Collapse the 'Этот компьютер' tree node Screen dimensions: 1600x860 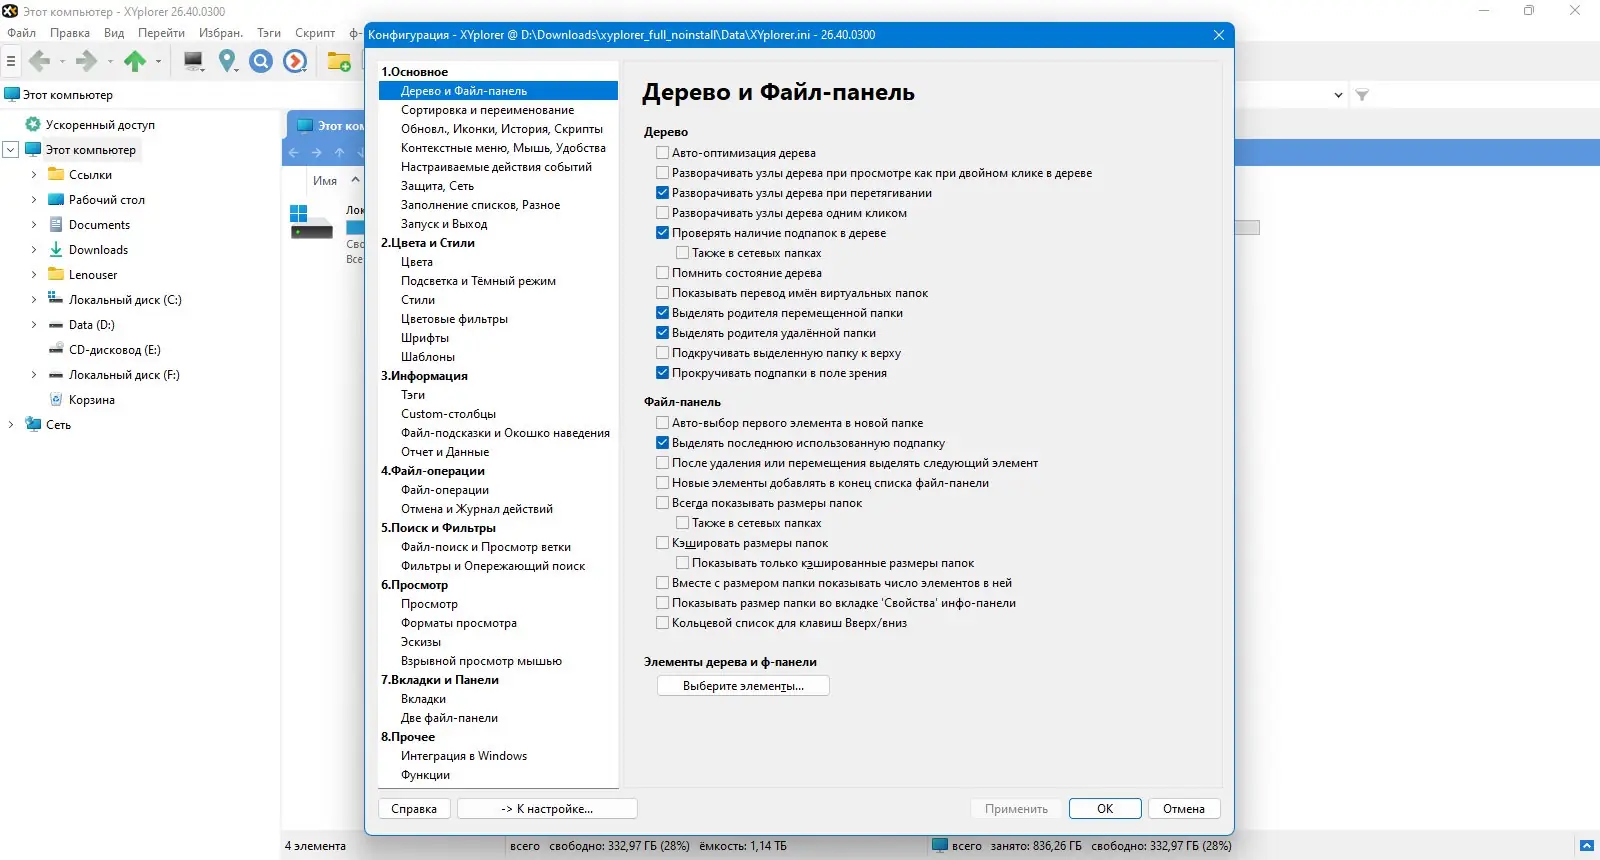(11, 150)
